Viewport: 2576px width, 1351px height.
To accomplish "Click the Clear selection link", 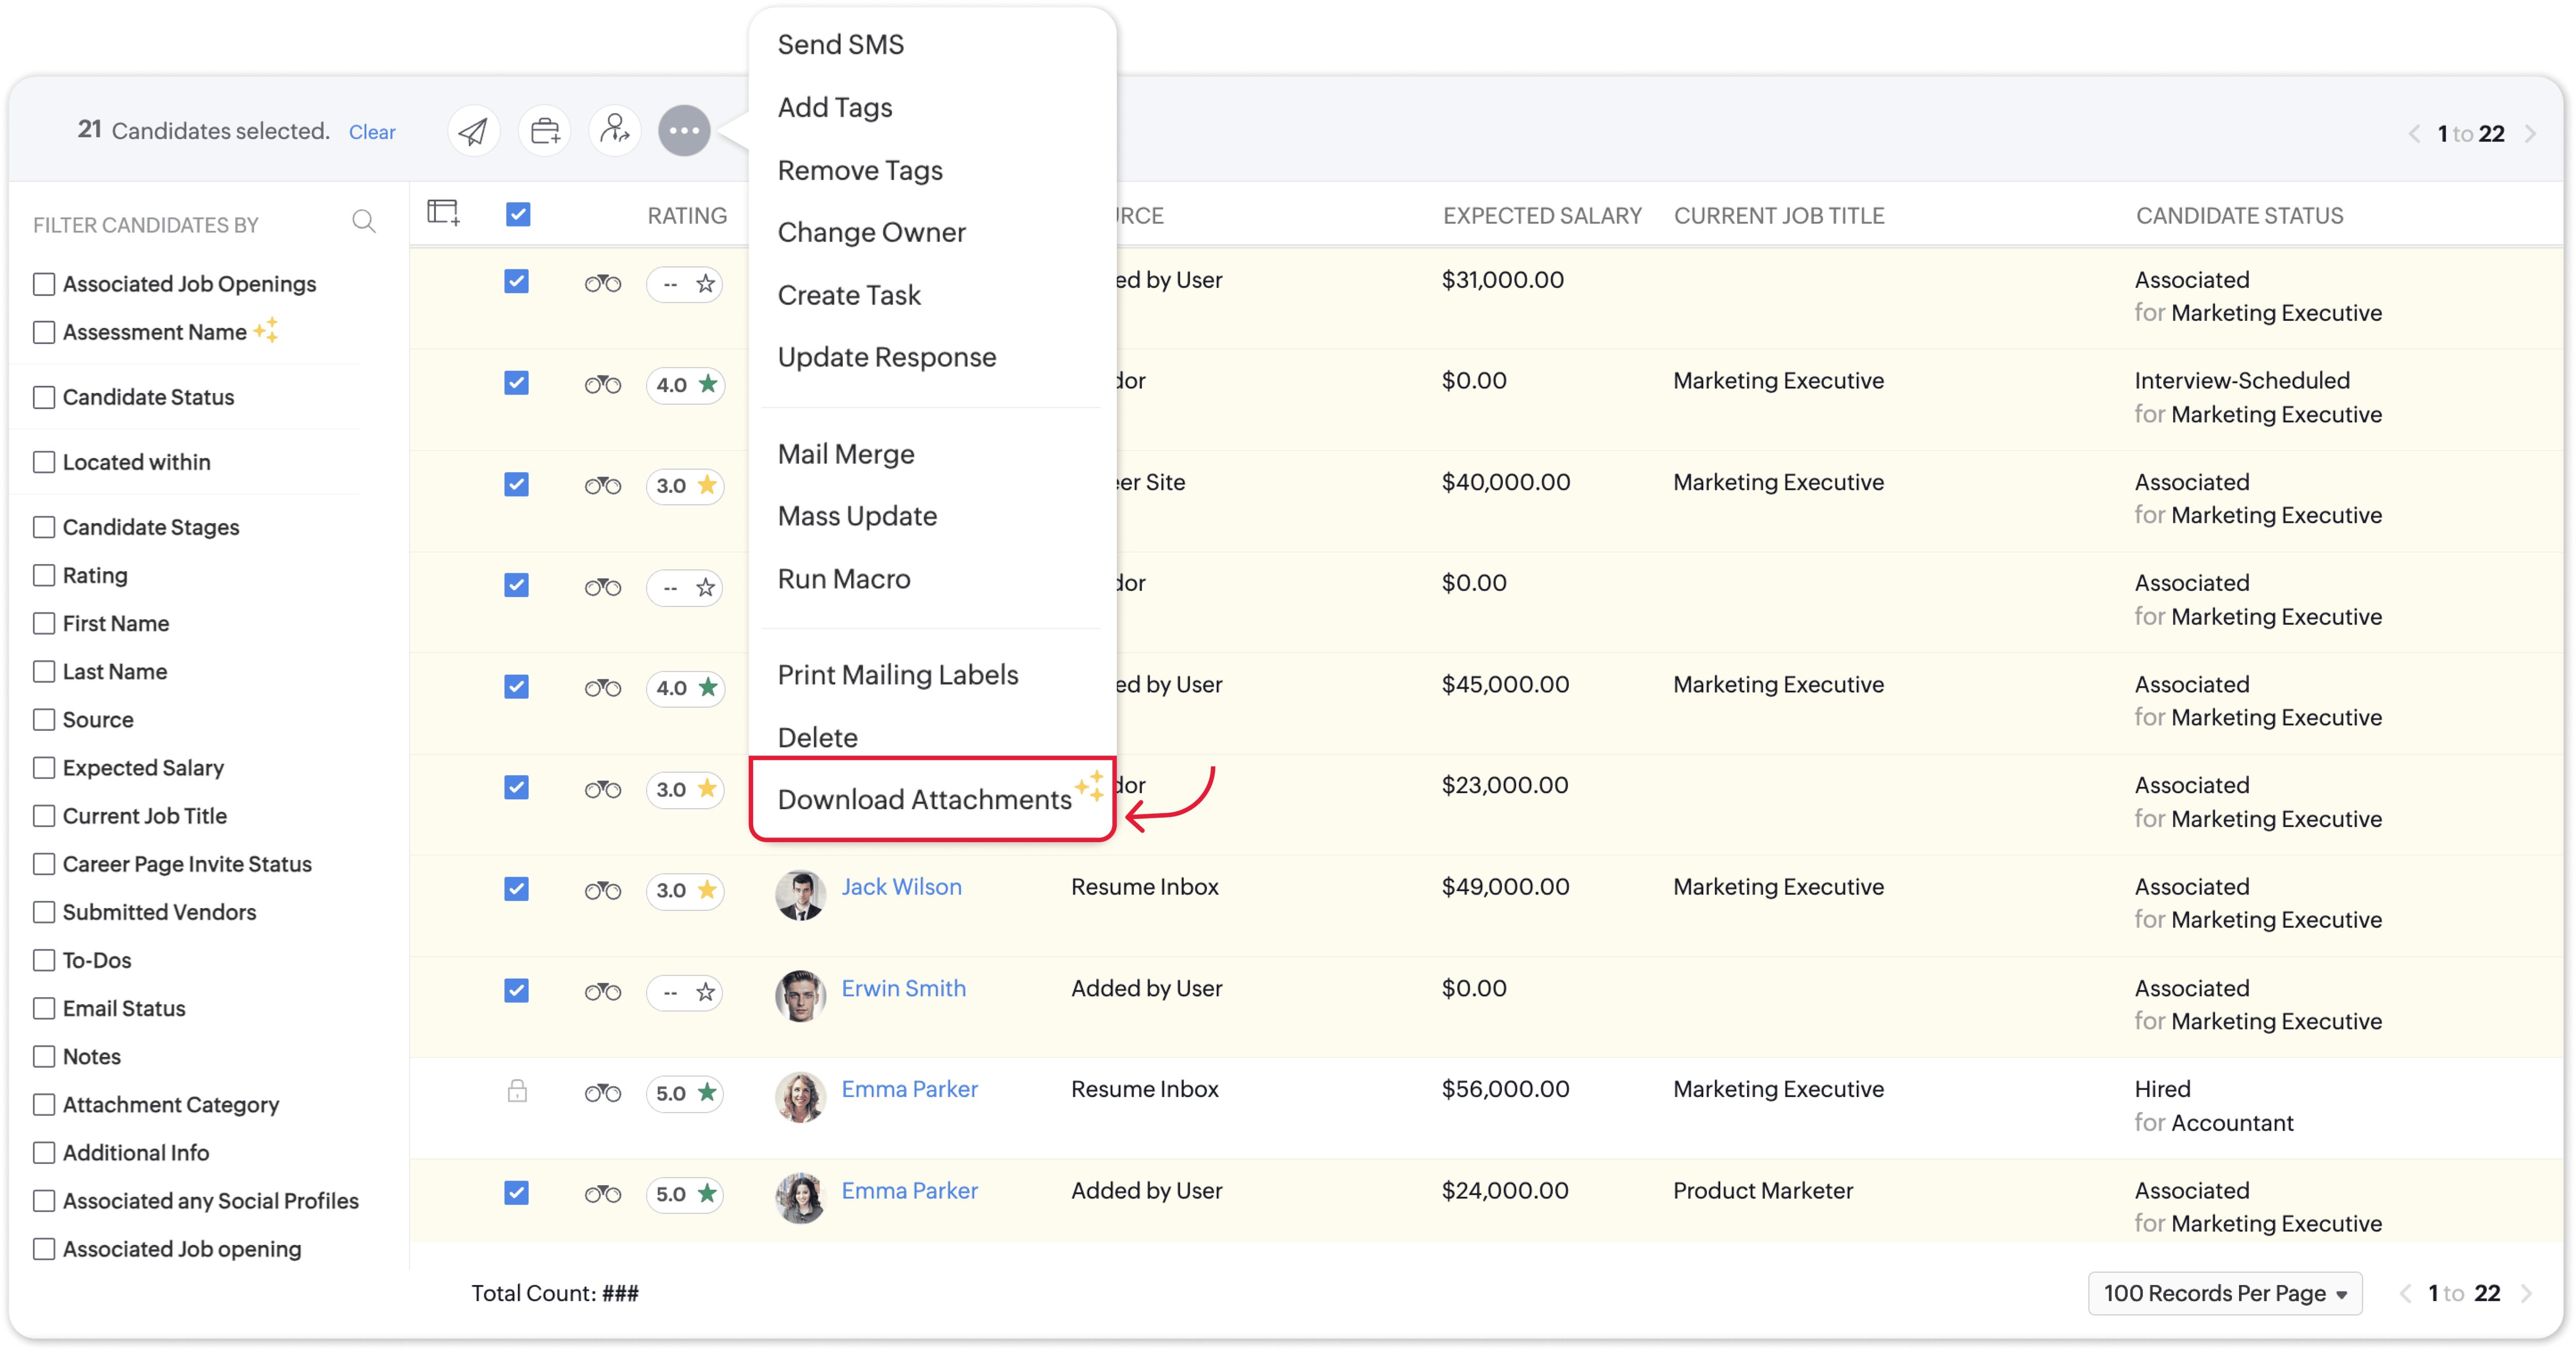I will (372, 132).
